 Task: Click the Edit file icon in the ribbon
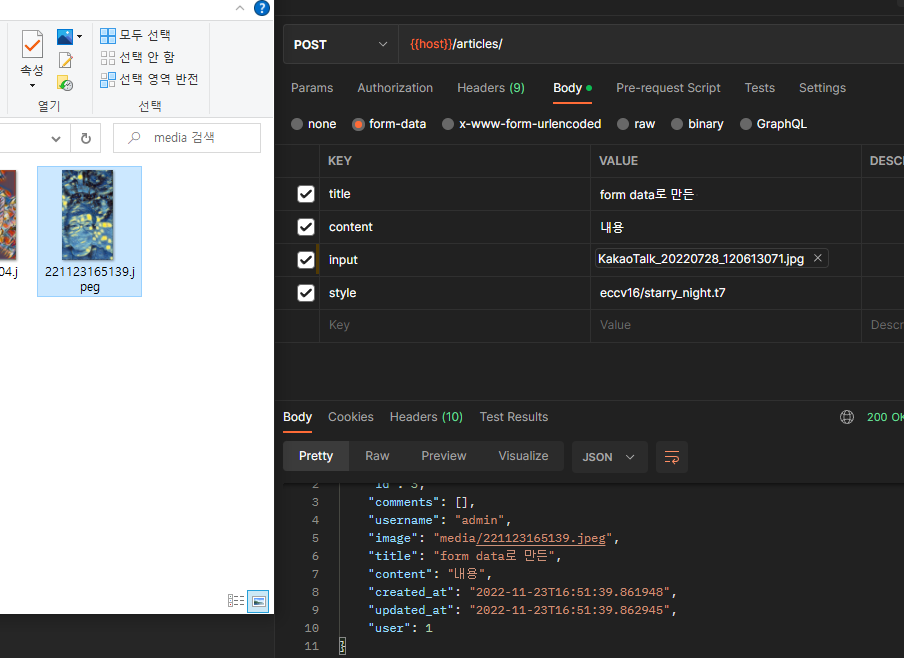65,60
